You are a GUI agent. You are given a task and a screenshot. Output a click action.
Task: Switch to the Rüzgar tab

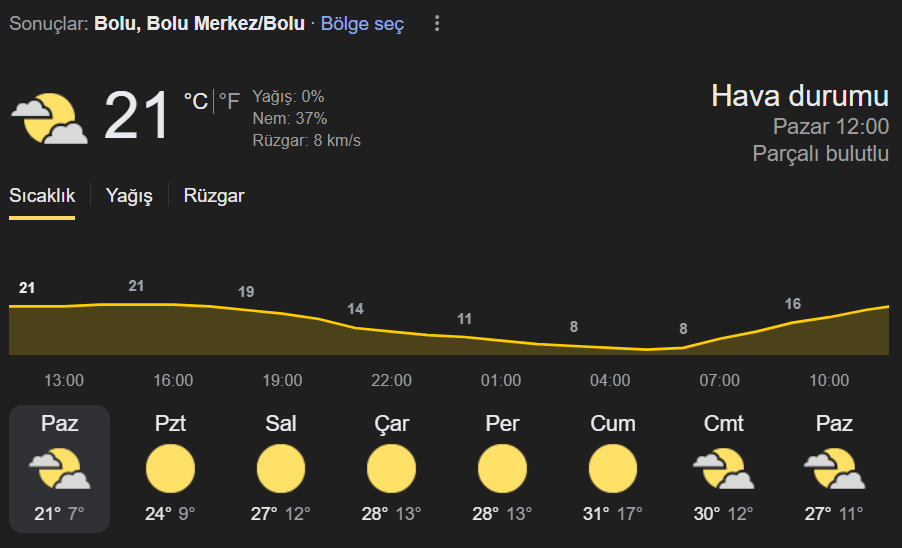(x=214, y=196)
